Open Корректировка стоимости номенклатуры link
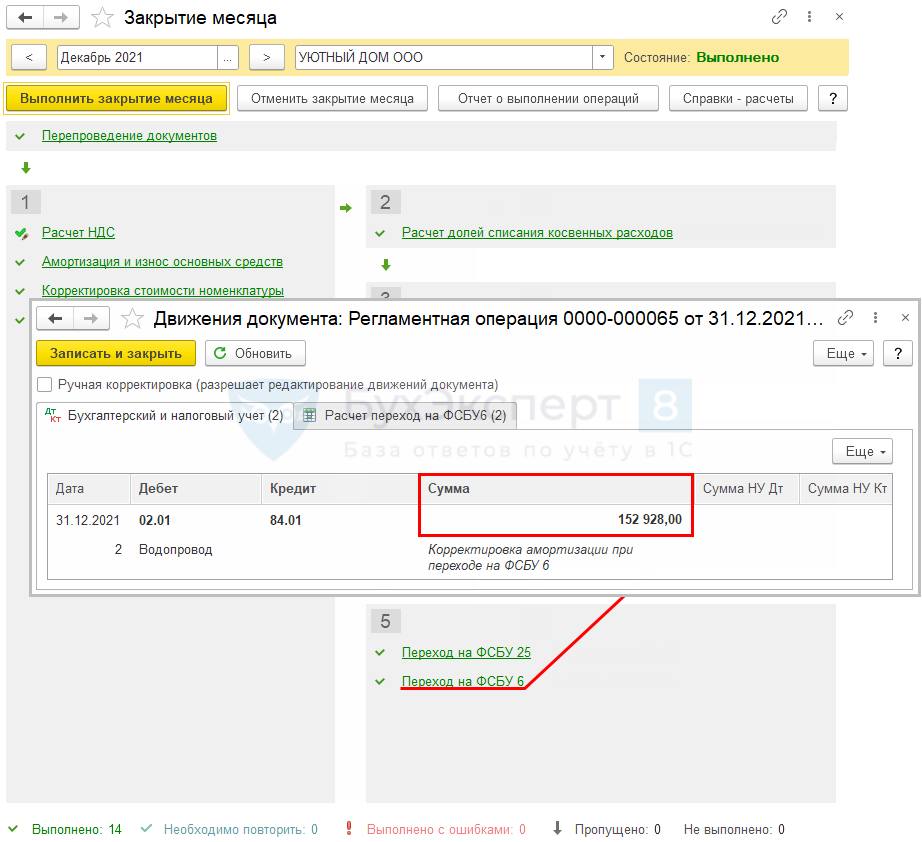This screenshot has width=922, height=842. (163, 290)
